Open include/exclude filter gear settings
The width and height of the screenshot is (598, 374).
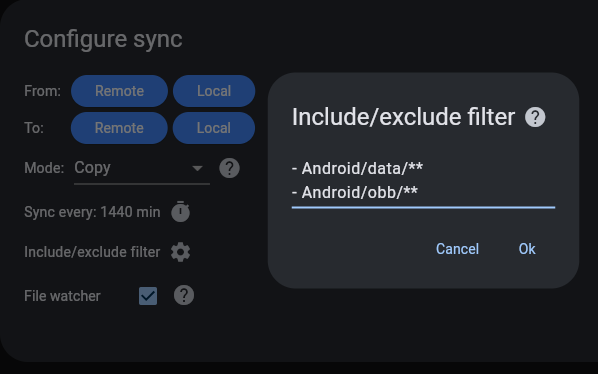tap(180, 252)
